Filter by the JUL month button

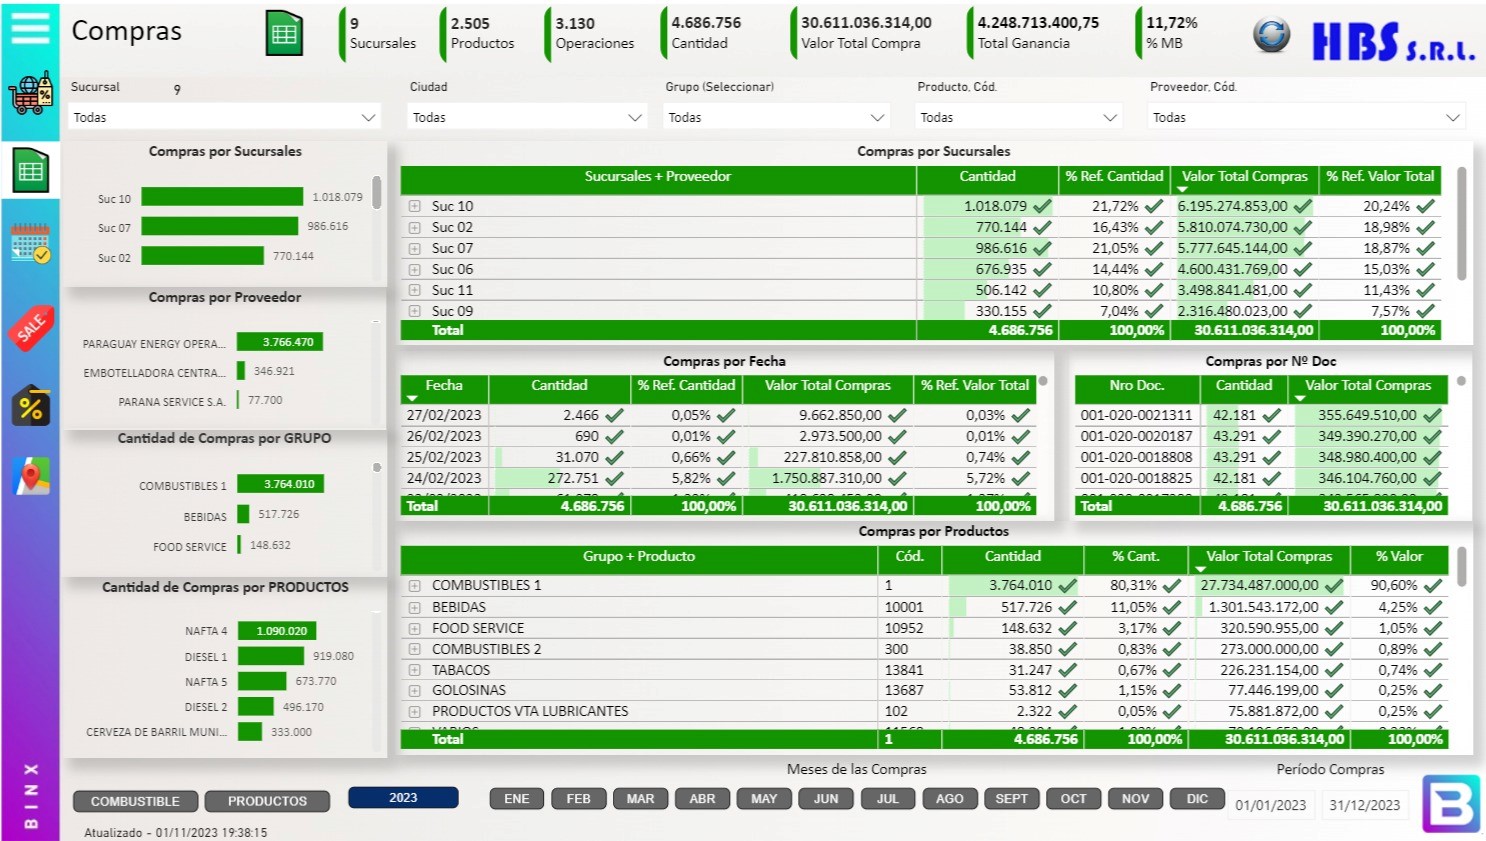(888, 798)
